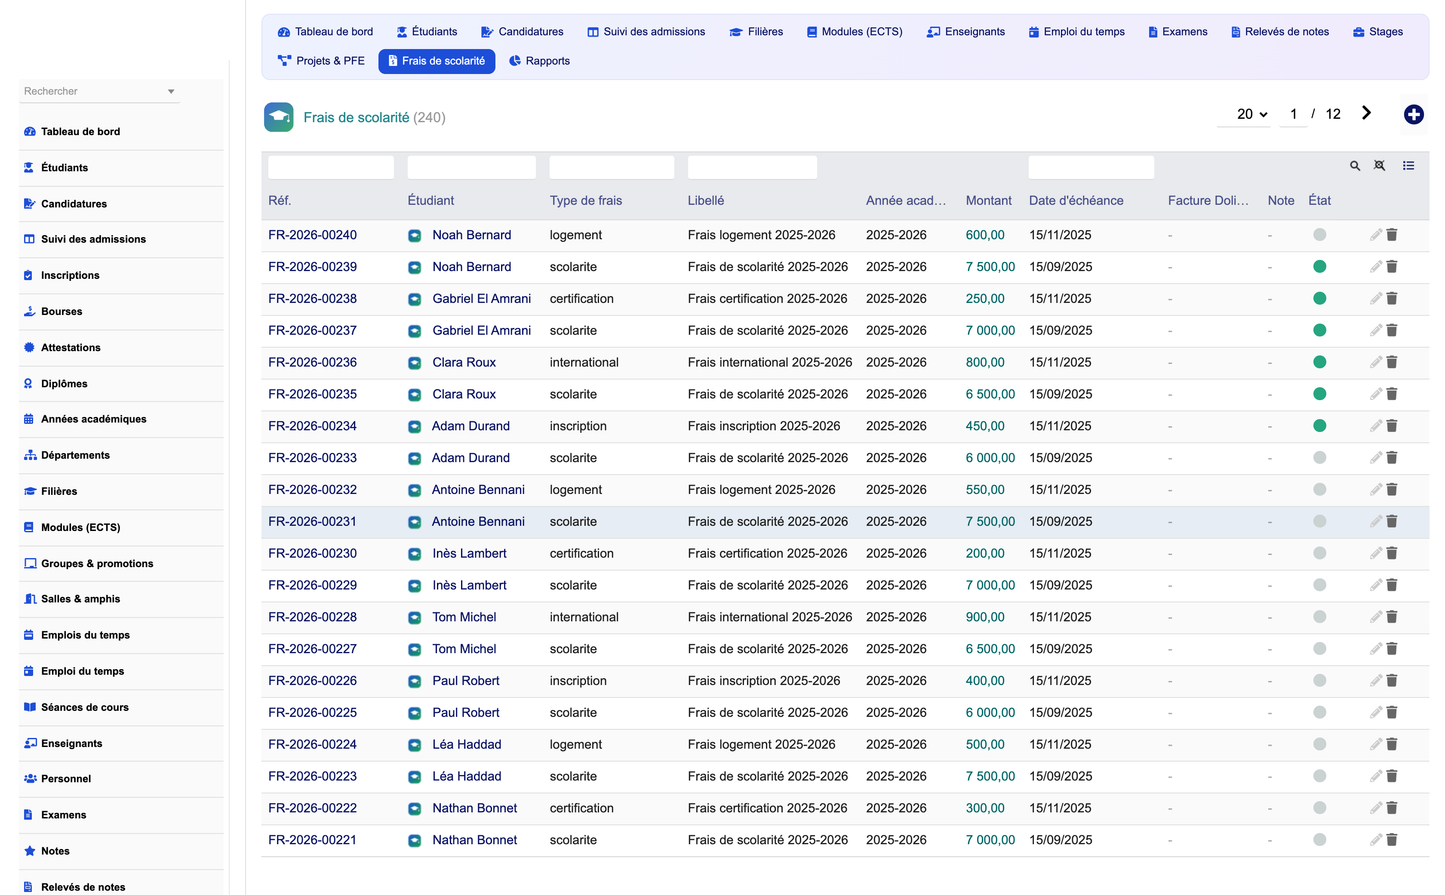Delete fee FR-2026-00240 with trash icon
This screenshot has height=895, width=1445.
(1392, 235)
